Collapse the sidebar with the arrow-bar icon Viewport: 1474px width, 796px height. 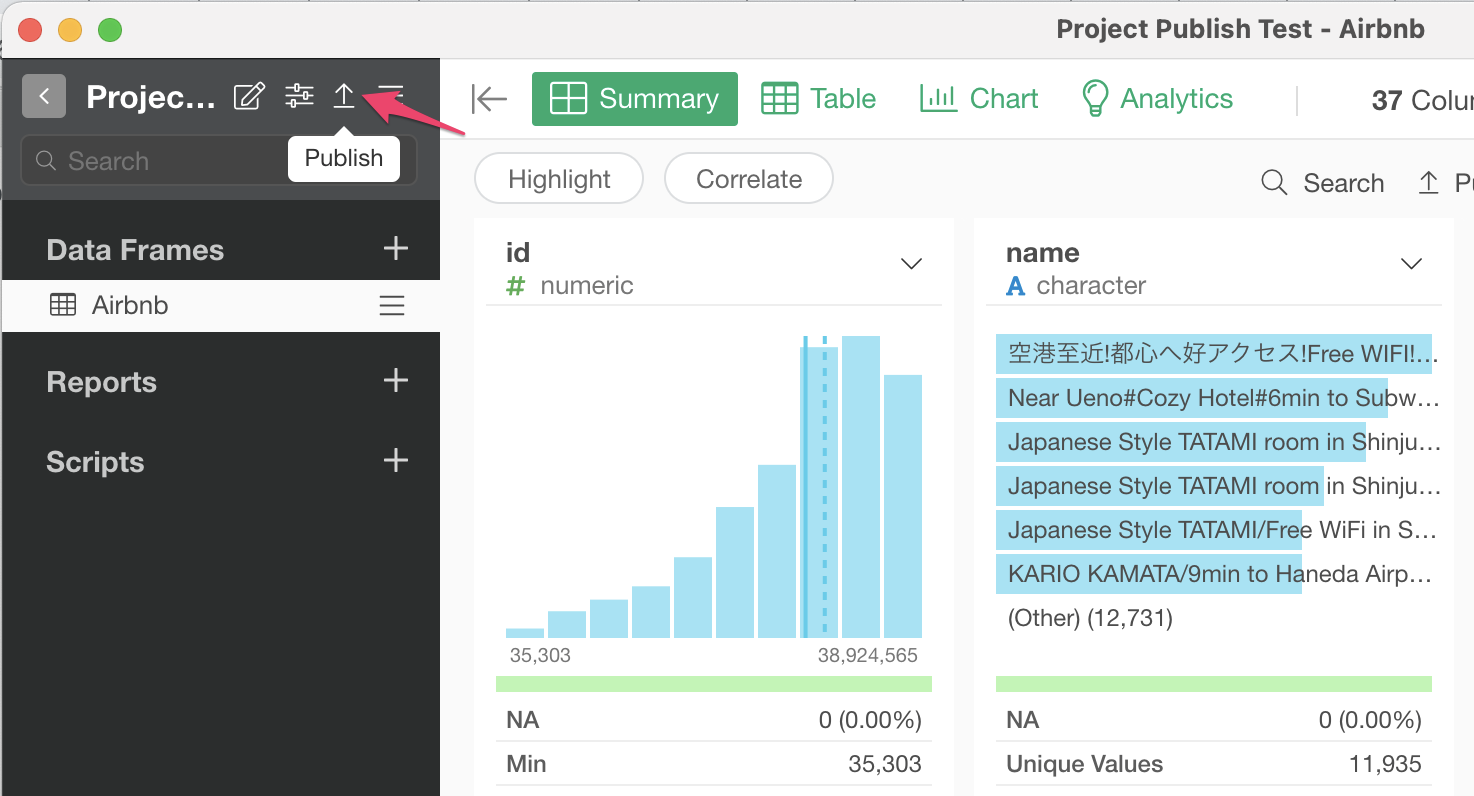[489, 99]
